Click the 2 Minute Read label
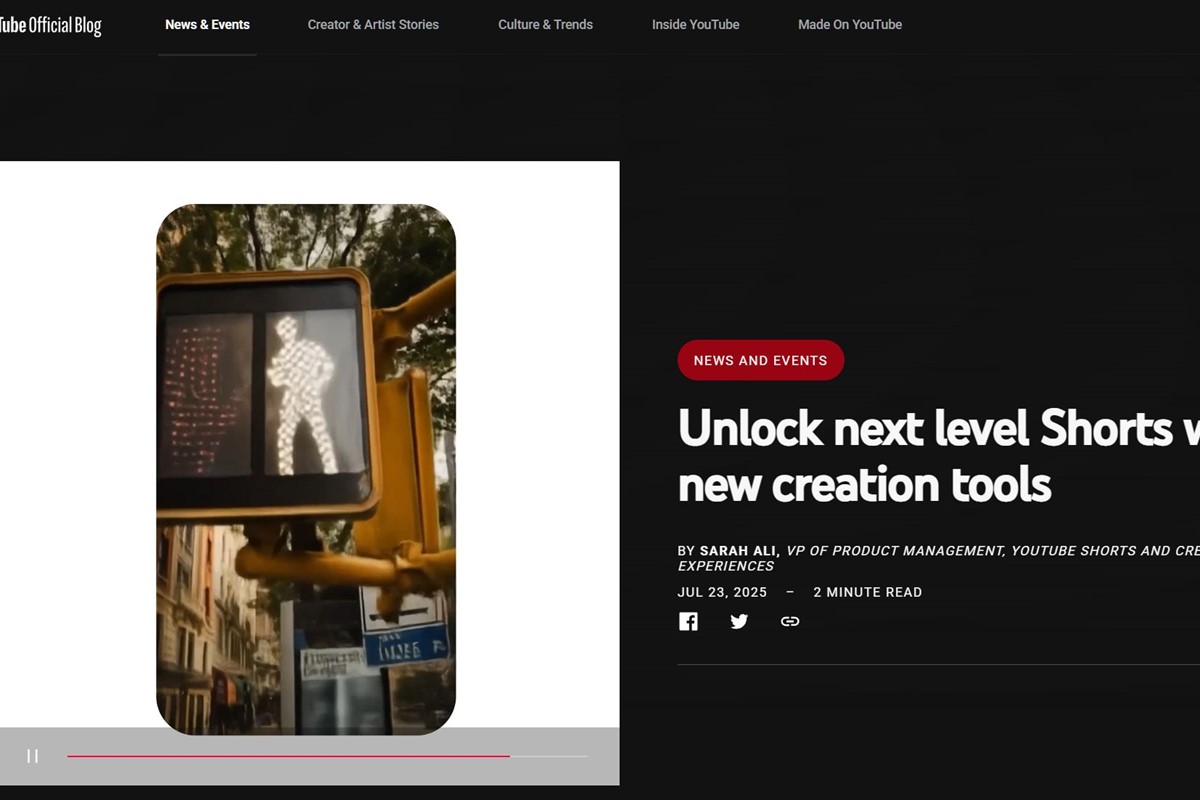Image resolution: width=1200 pixels, height=800 pixels. pos(867,592)
